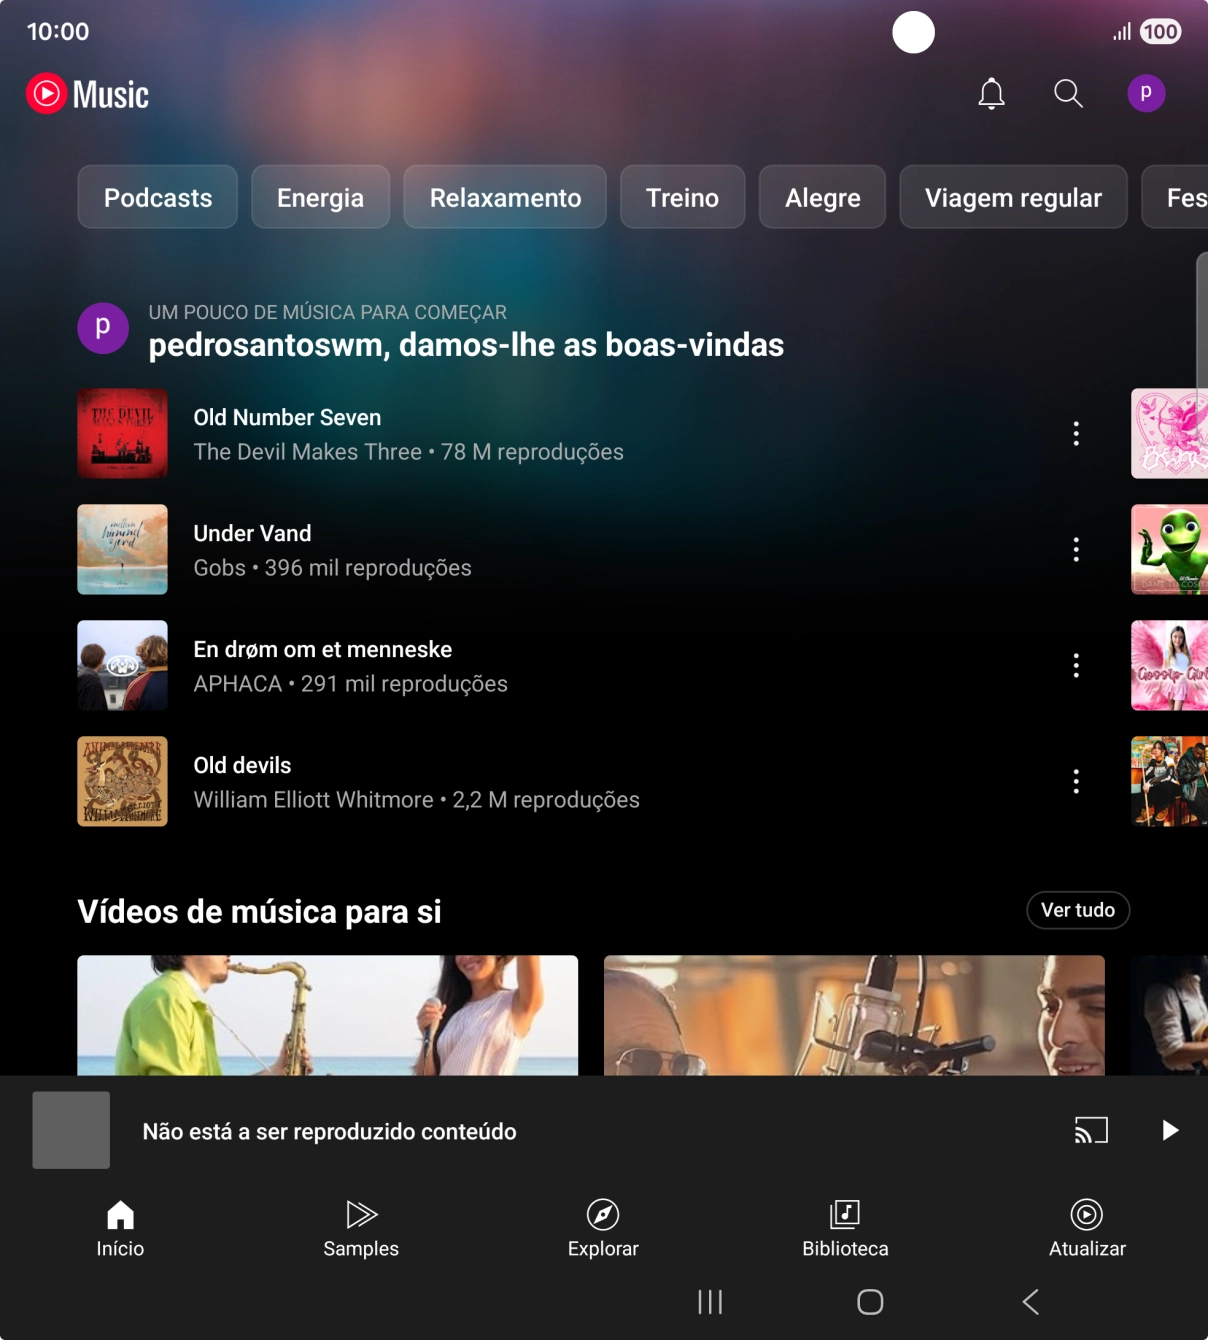Tap the cast to device icon
This screenshot has width=1208, height=1340.
[x=1091, y=1130]
